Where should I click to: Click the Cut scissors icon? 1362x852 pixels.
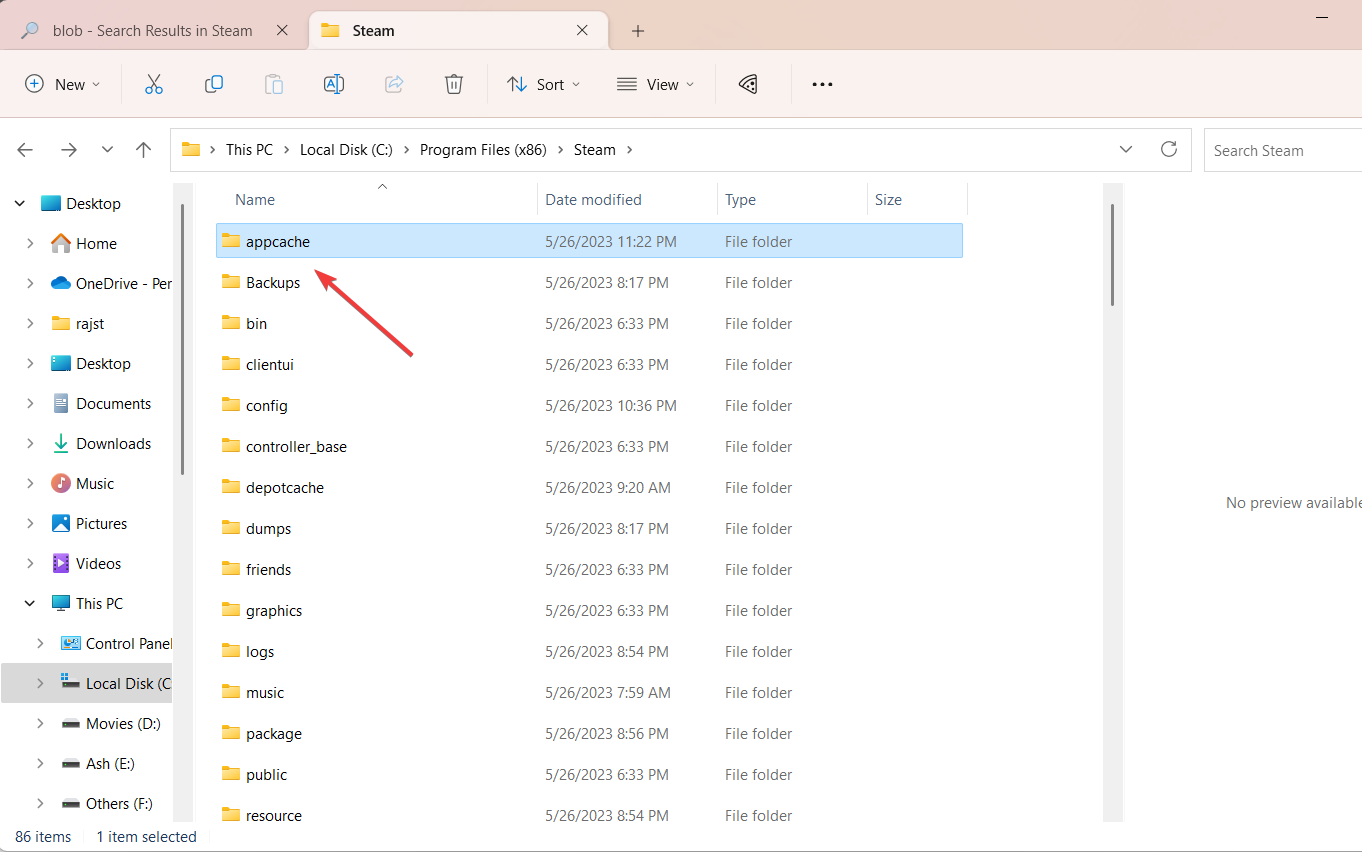(153, 84)
